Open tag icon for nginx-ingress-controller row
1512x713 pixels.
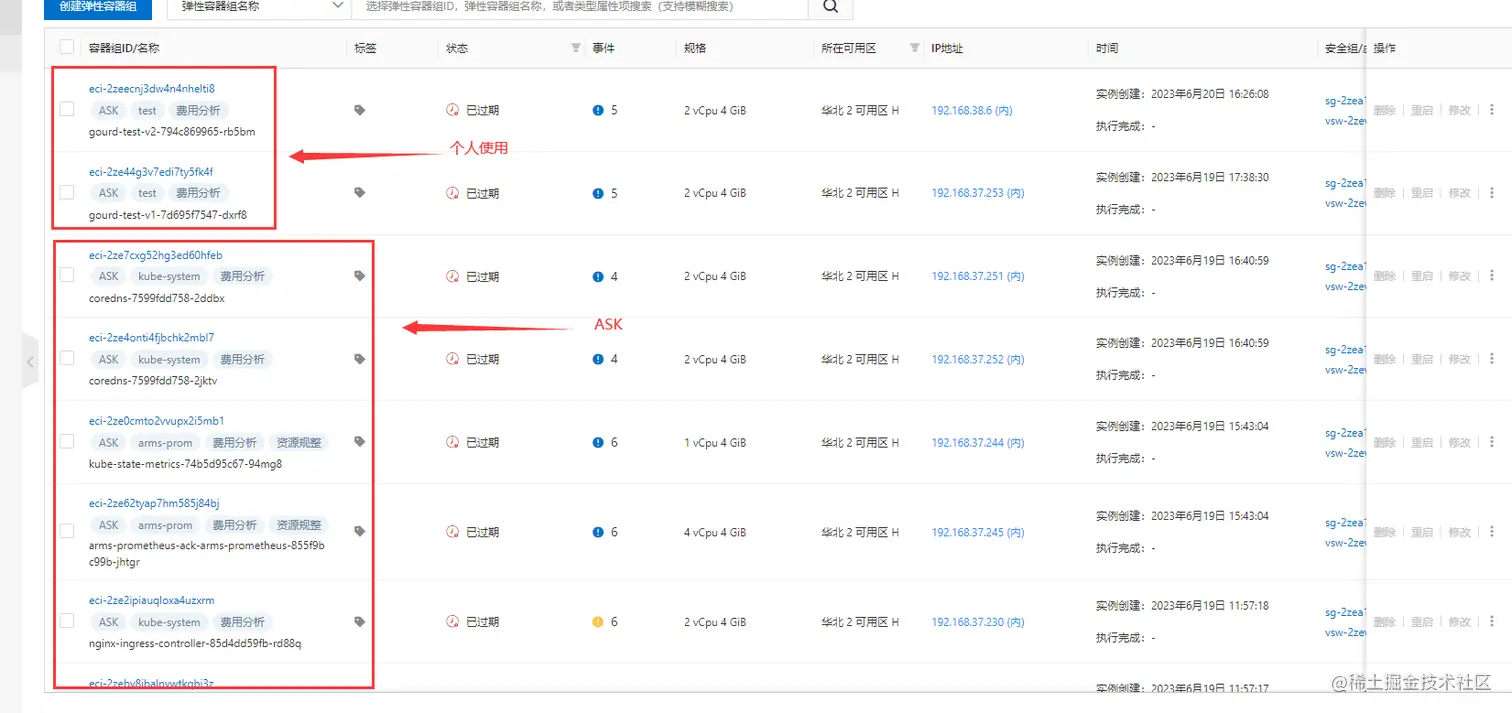(x=360, y=622)
